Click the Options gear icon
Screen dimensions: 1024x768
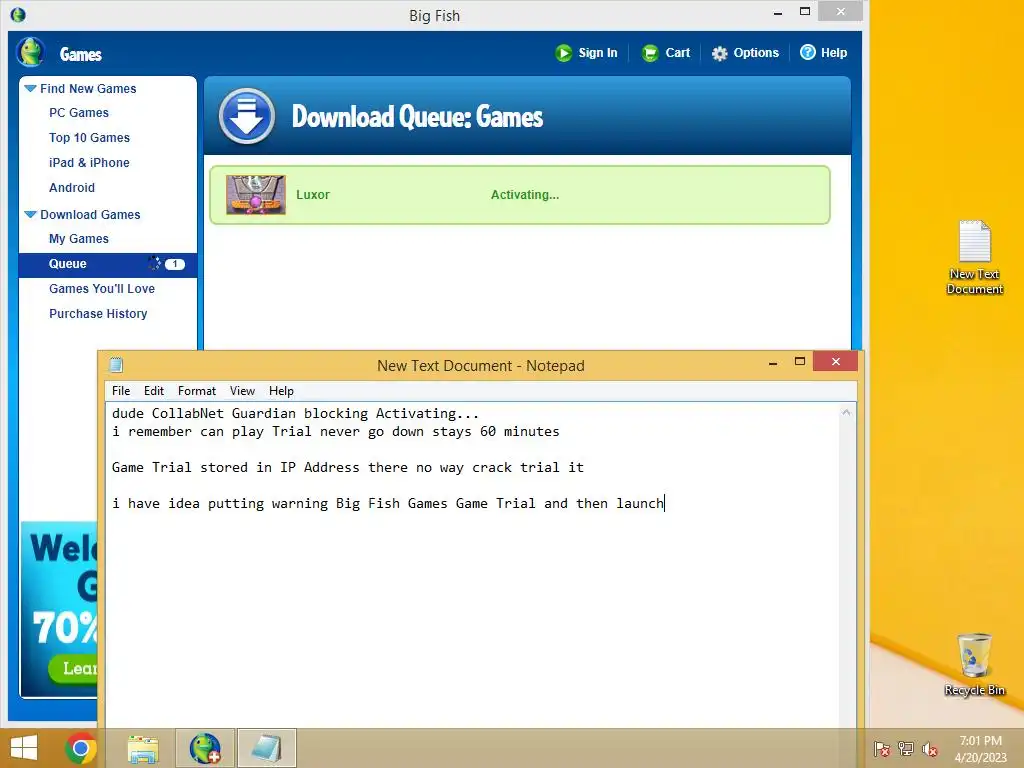(x=719, y=53)
